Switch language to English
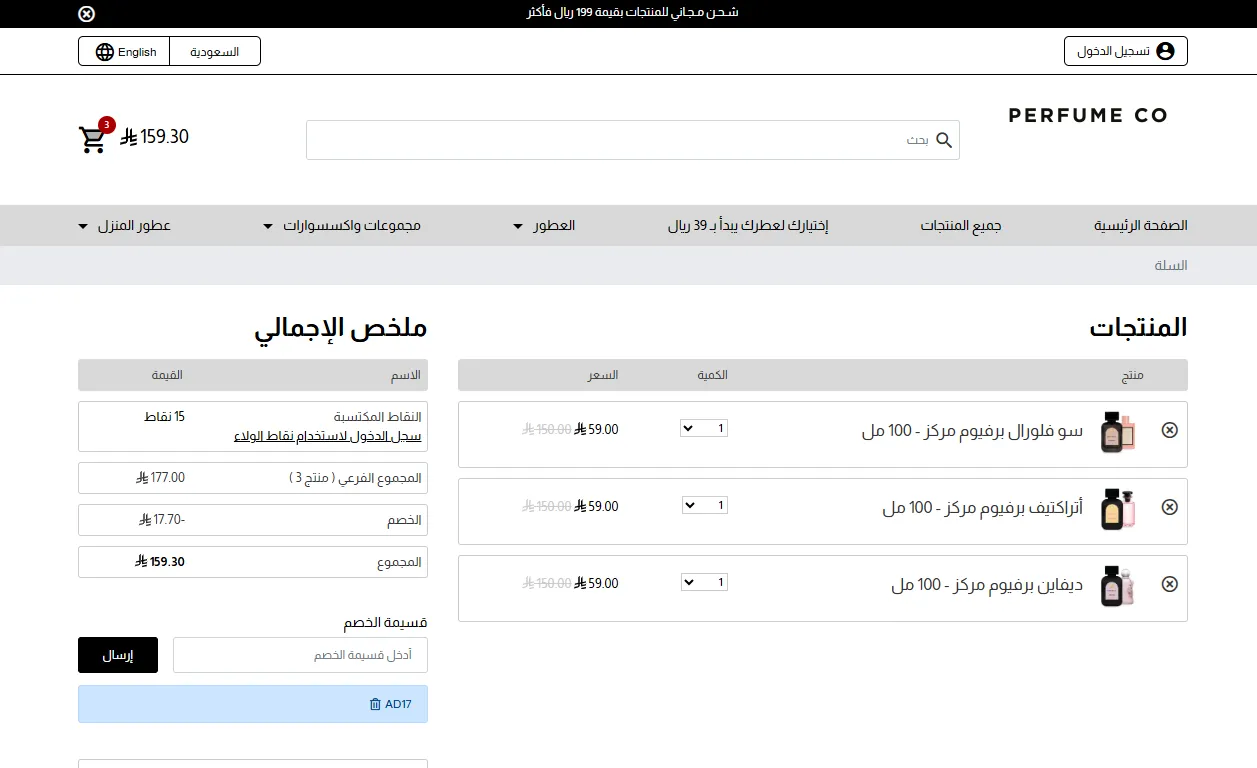Image resolution: width=1257 pixels, height=768 pixels. 125,52
